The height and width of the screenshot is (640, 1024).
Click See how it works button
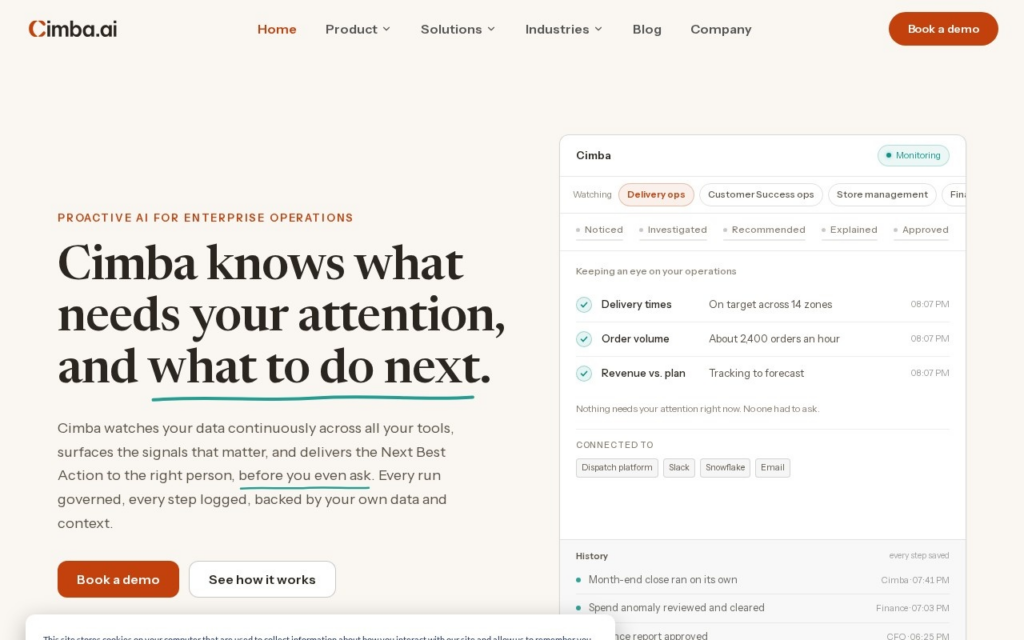pos(262,579)
